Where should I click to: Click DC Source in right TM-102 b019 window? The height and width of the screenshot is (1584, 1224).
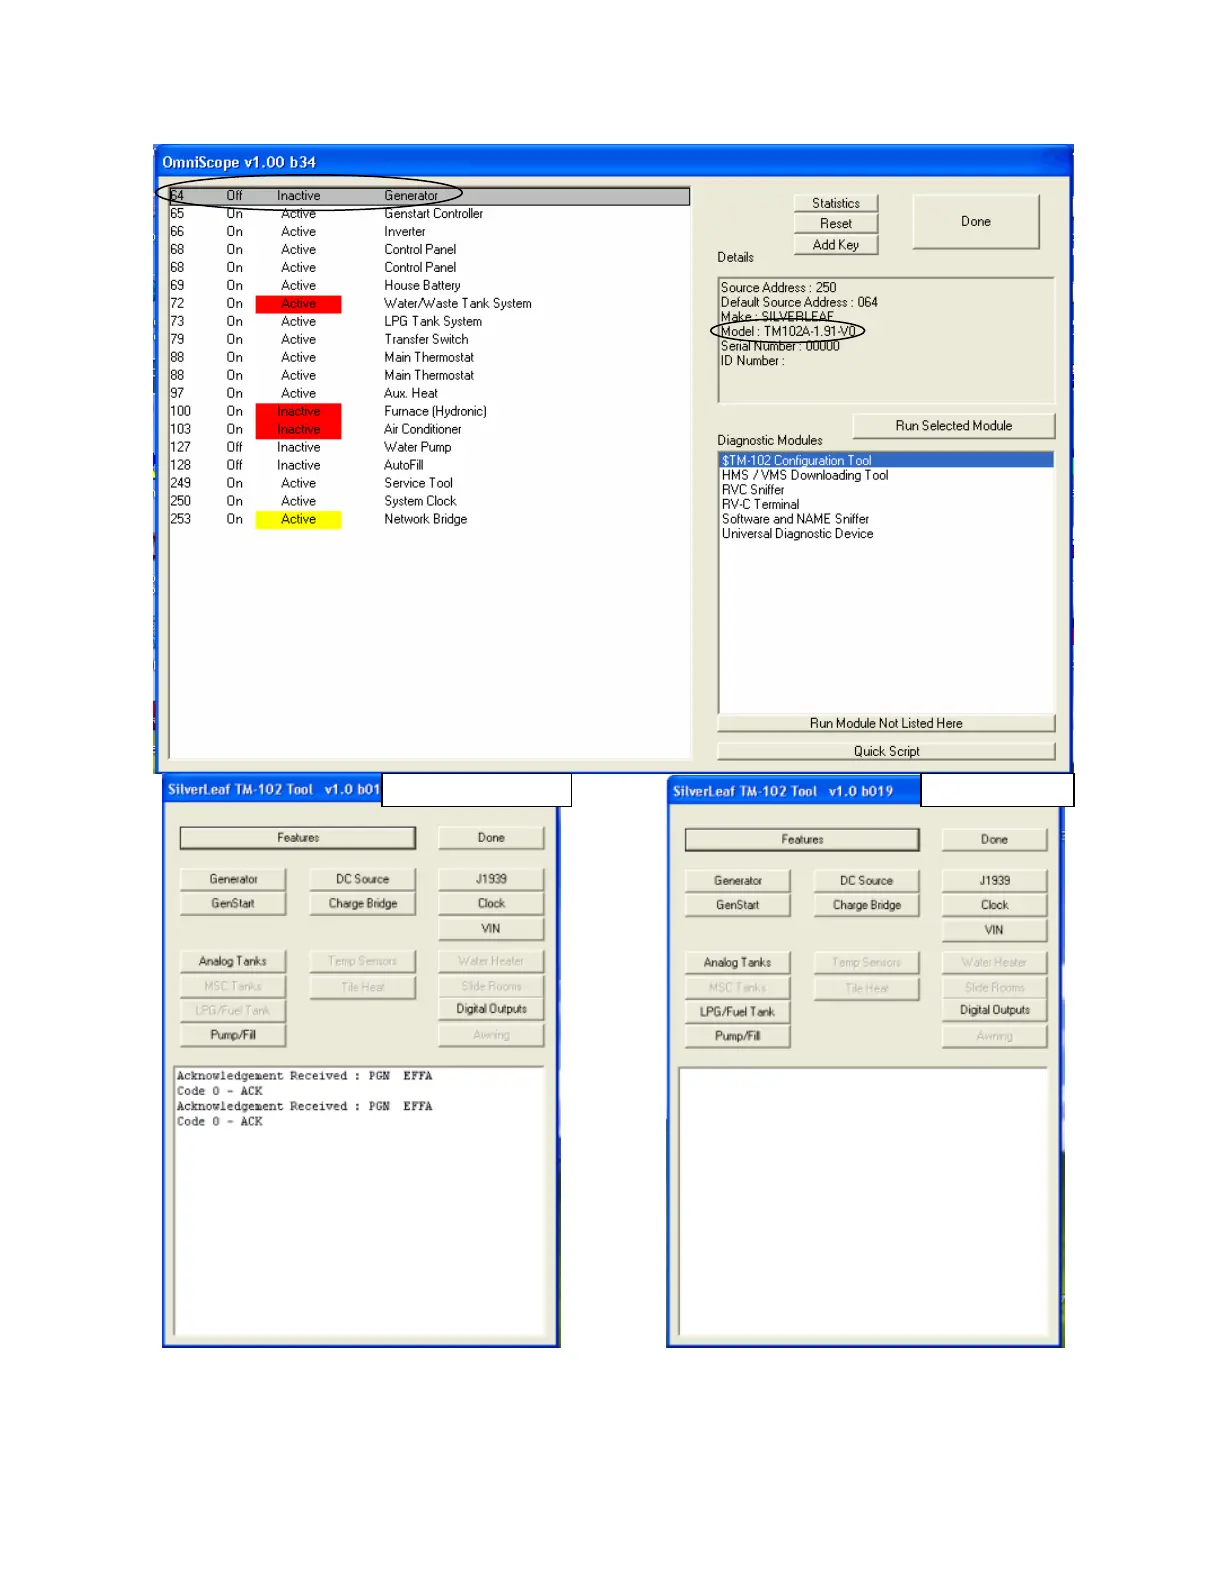pos(866,881)
